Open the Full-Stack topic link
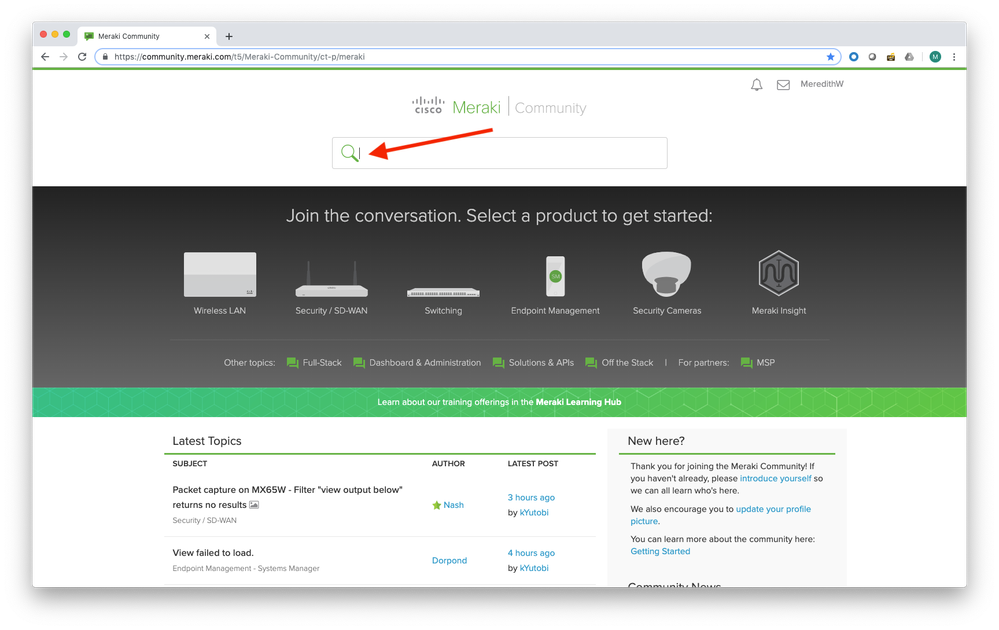The image size is (999, 630). pyautogui.click(x=321, y=363)
